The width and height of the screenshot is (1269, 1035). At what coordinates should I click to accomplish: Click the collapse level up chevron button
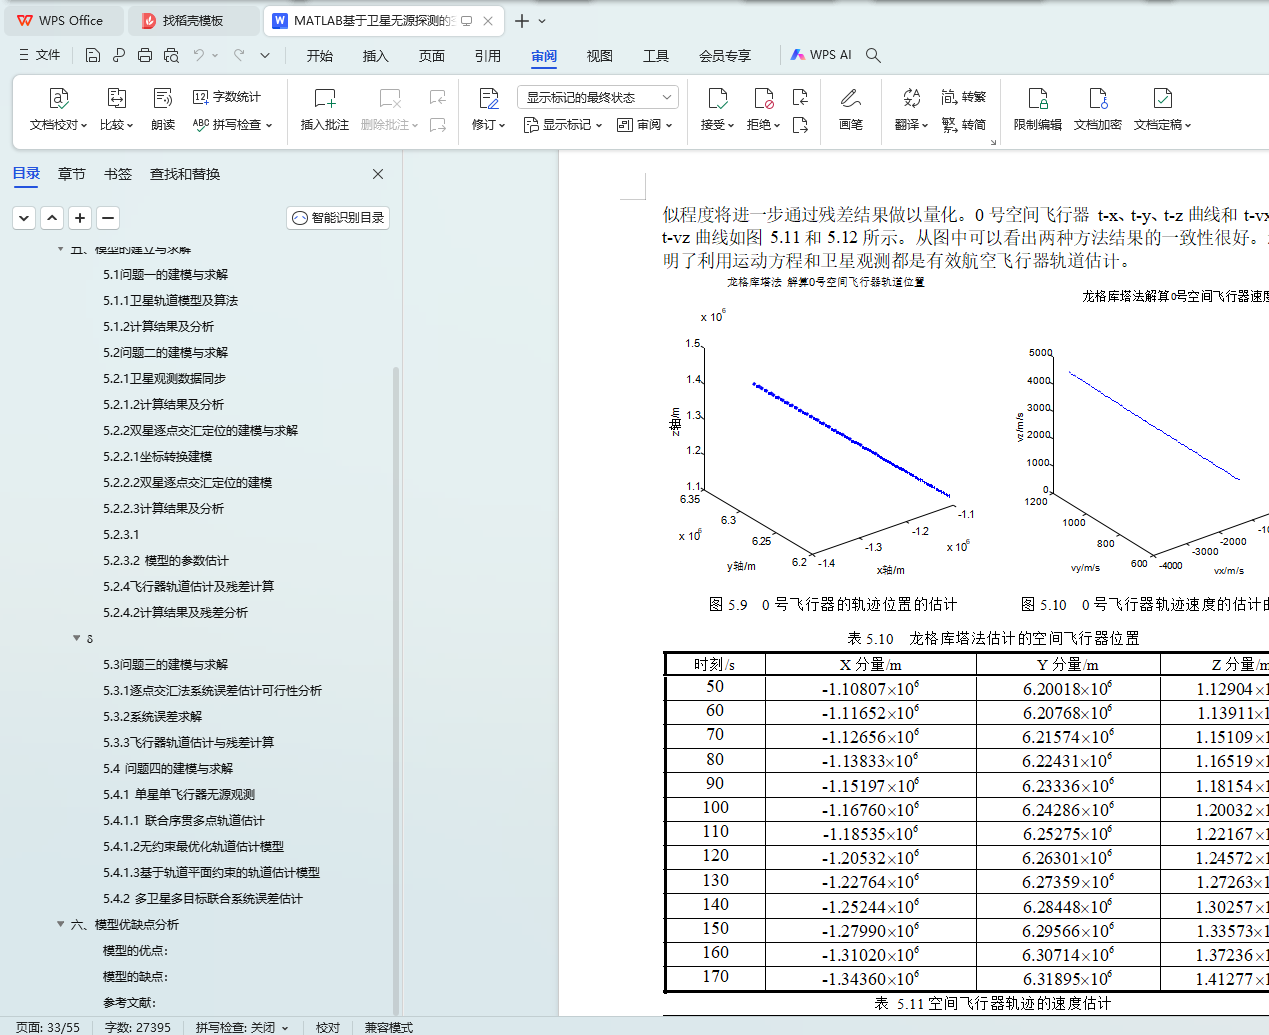coord(53,217)
